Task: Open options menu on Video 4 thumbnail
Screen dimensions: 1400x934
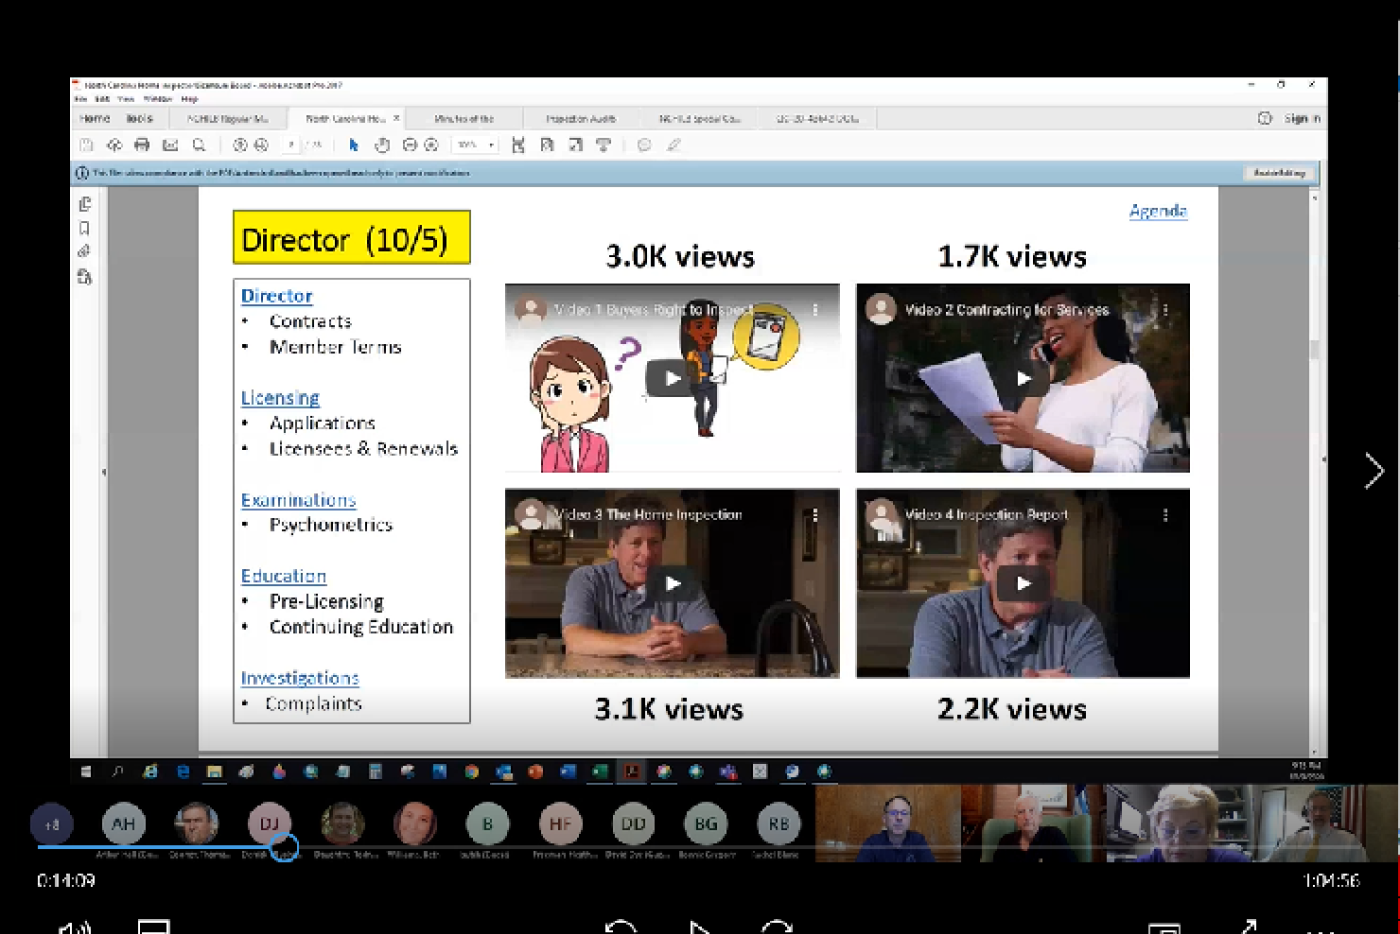Action: (1165, 515)
